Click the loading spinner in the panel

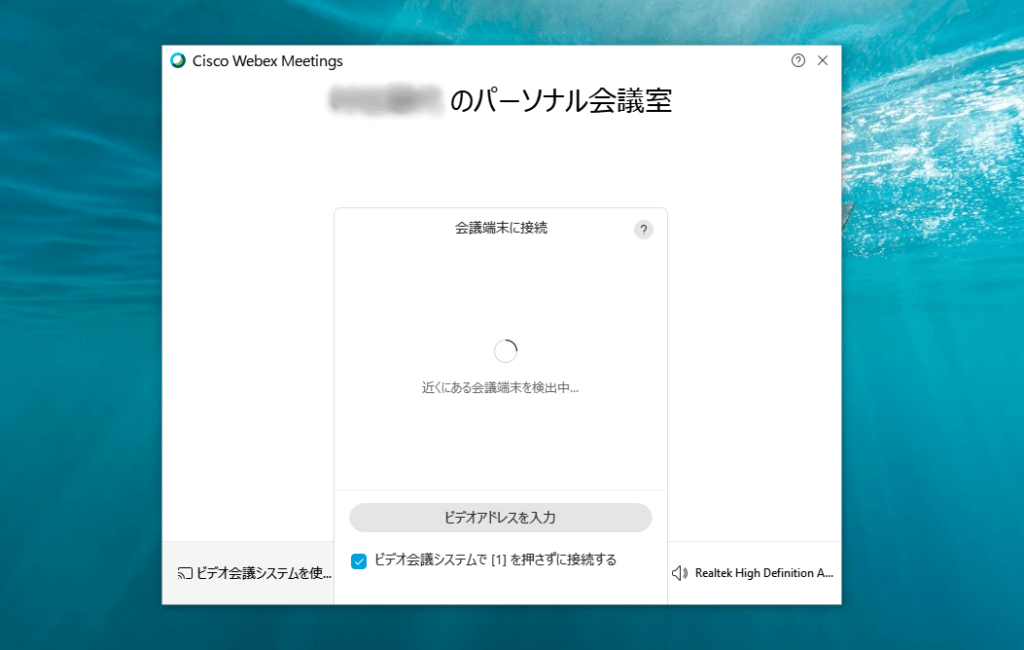pos(505,351)
